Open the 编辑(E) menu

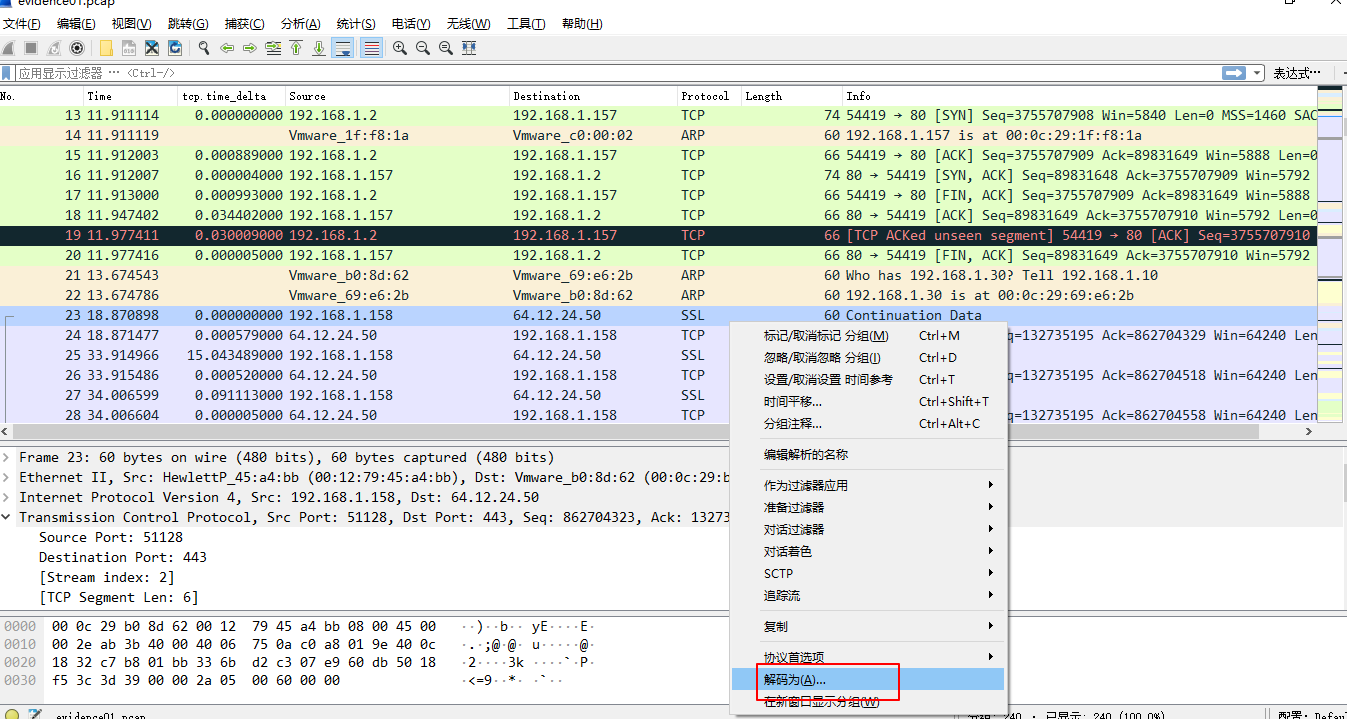(x=76, y=24)
